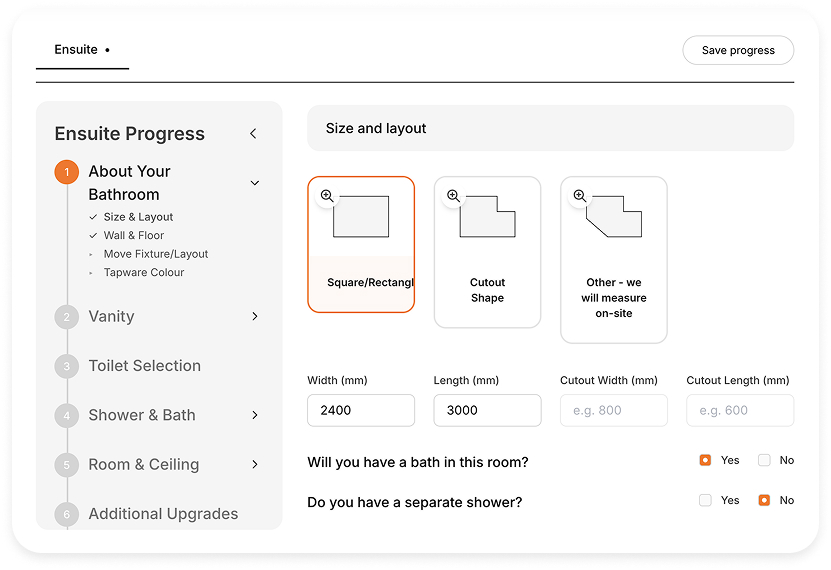Image resolution: width=831 pixels, height=570 pixels.
Task: Click magnifier icon on Cutout Shape card
Action: [453, 196]
